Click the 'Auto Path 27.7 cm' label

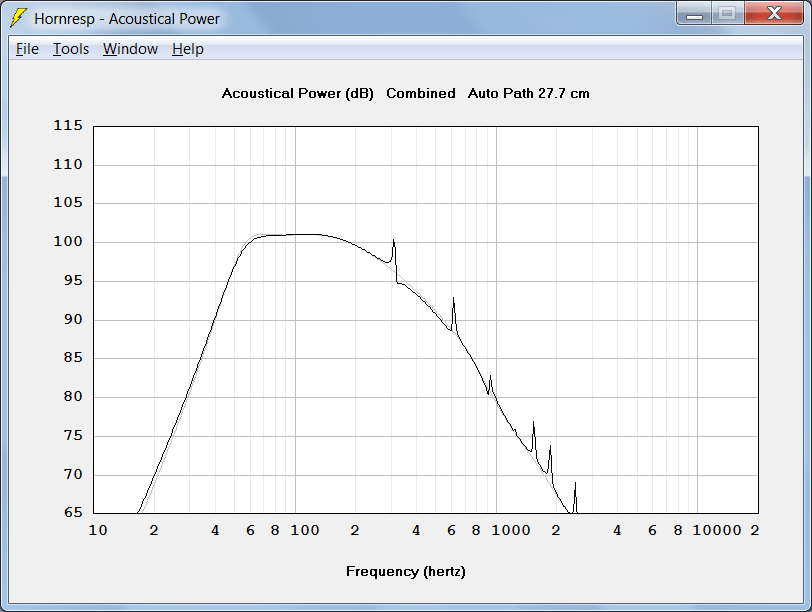tap(529, 93)
